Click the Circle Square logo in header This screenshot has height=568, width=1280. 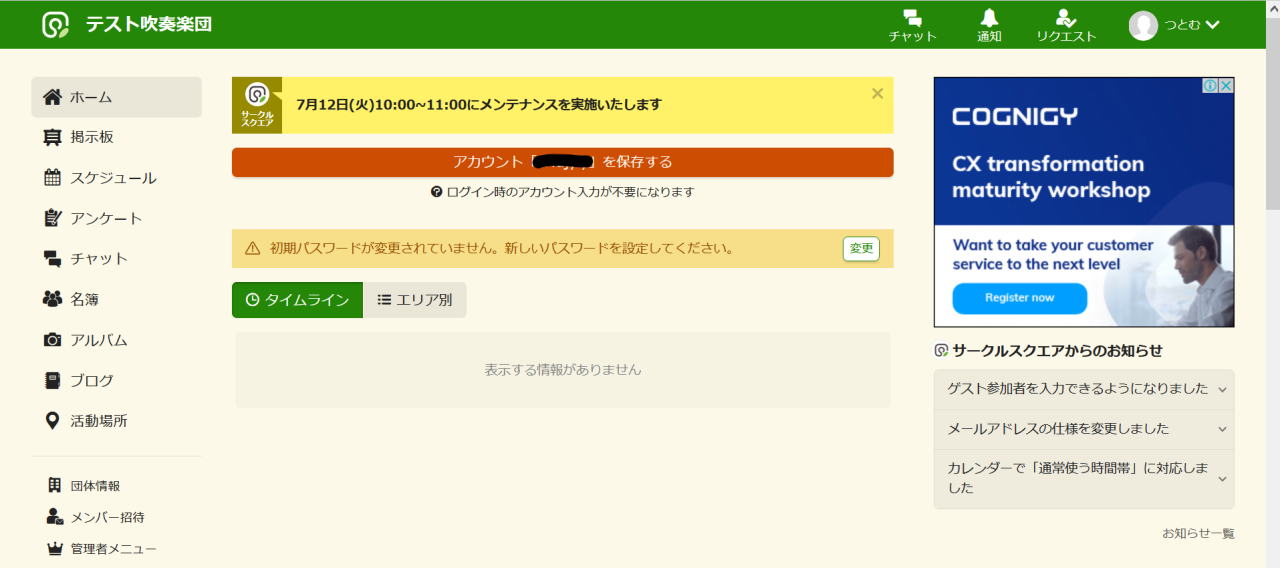point(56,25)
